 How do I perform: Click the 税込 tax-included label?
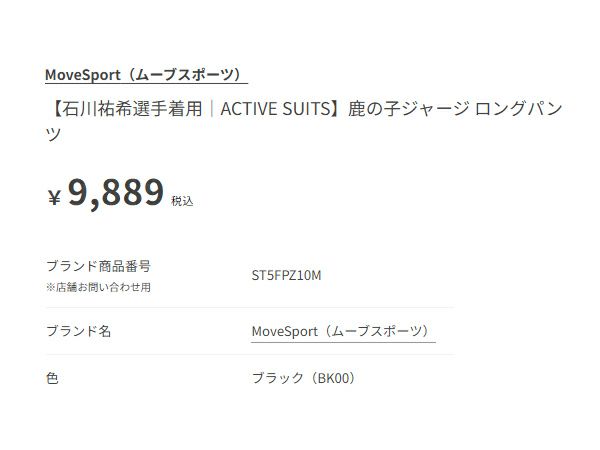pos(182,201)
